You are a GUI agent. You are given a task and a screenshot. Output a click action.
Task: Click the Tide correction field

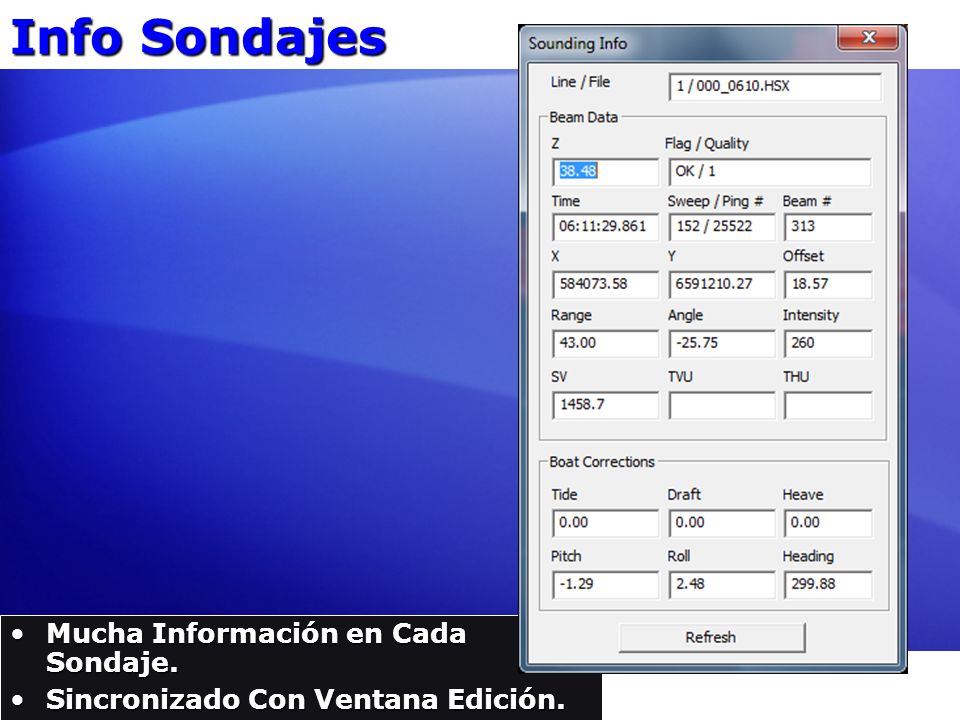click(x=605, y=523)
